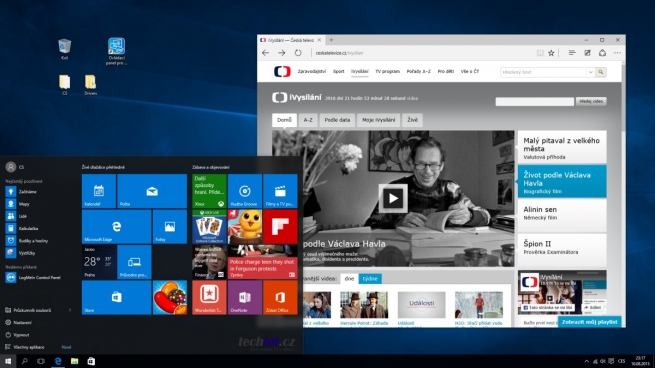This screenshot has height=368, width=655.
Task: Open the Edge Hub icon
Action: click(x=572, y=53)
